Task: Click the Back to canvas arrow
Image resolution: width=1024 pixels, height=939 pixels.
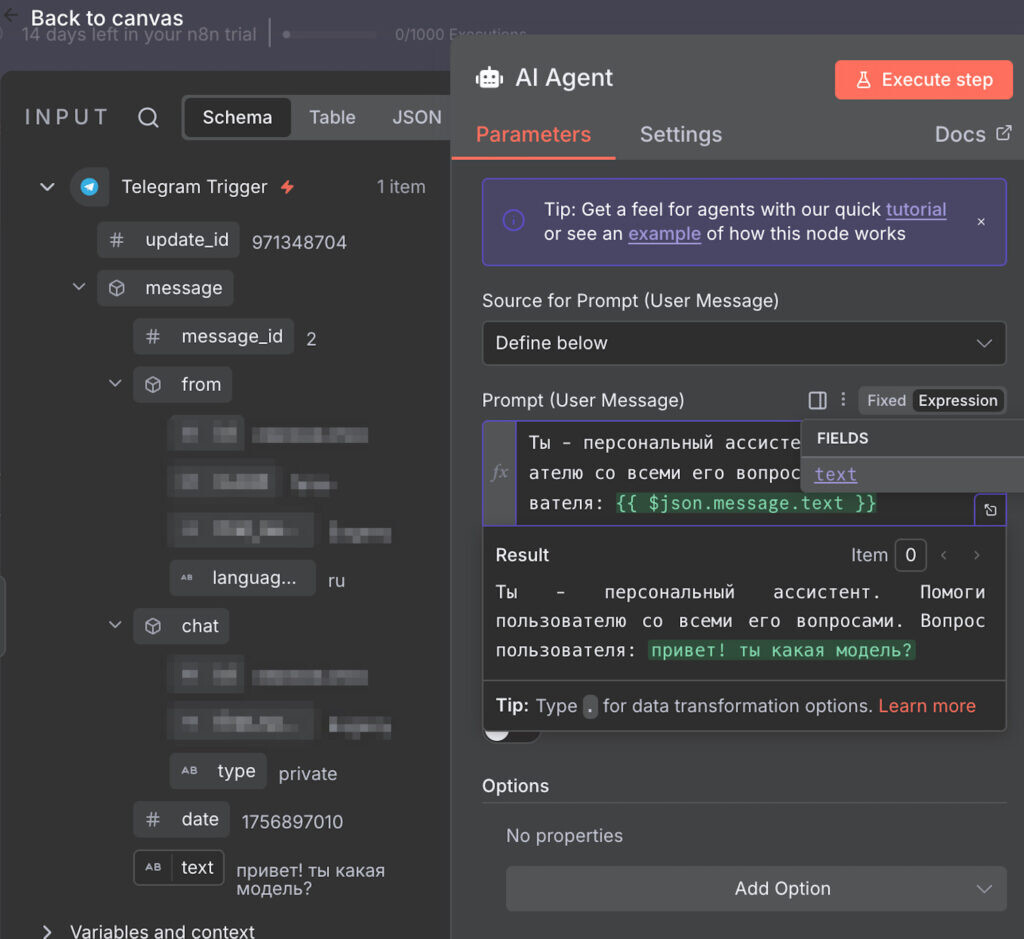Action: (x=11, y=16)
